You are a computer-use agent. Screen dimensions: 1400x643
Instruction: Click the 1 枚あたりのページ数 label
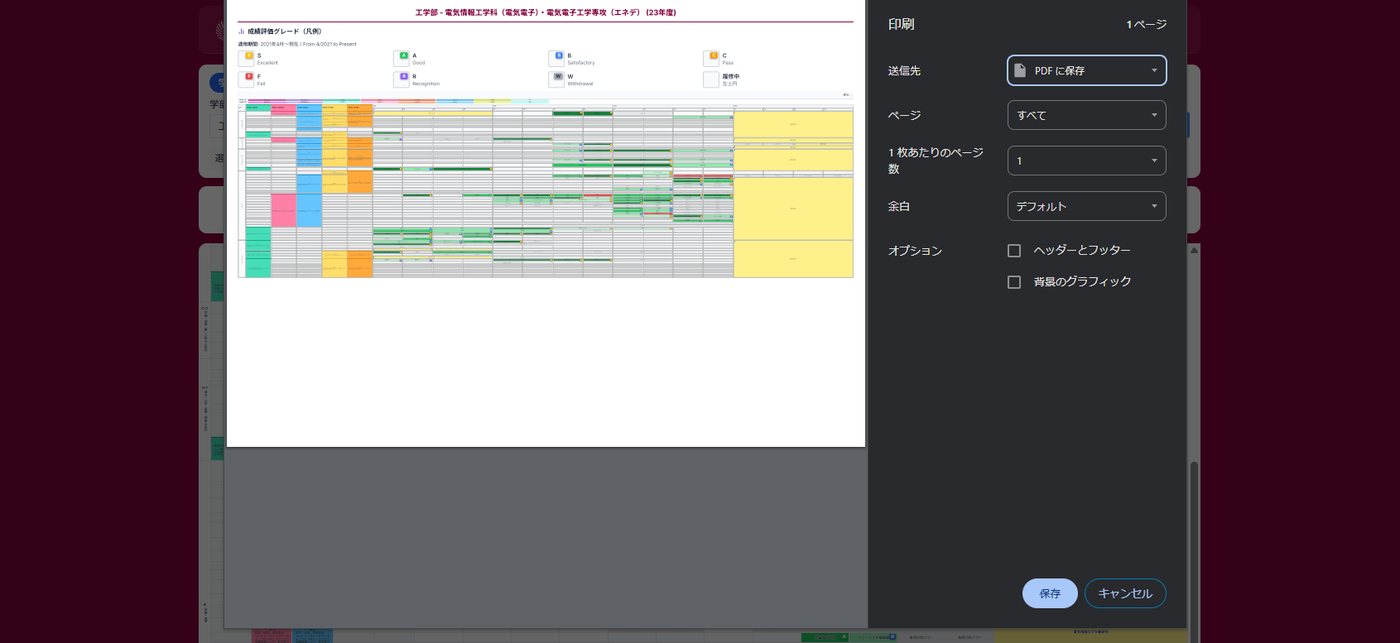tap(936, 161)
